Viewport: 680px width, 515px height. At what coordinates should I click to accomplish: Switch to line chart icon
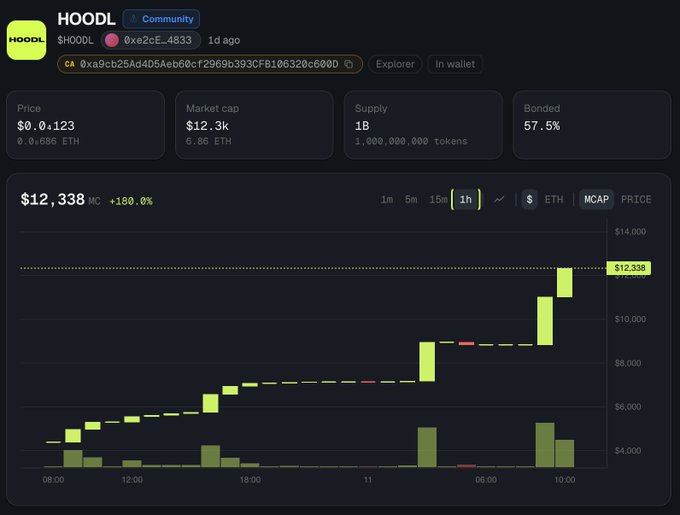point(499,199)
